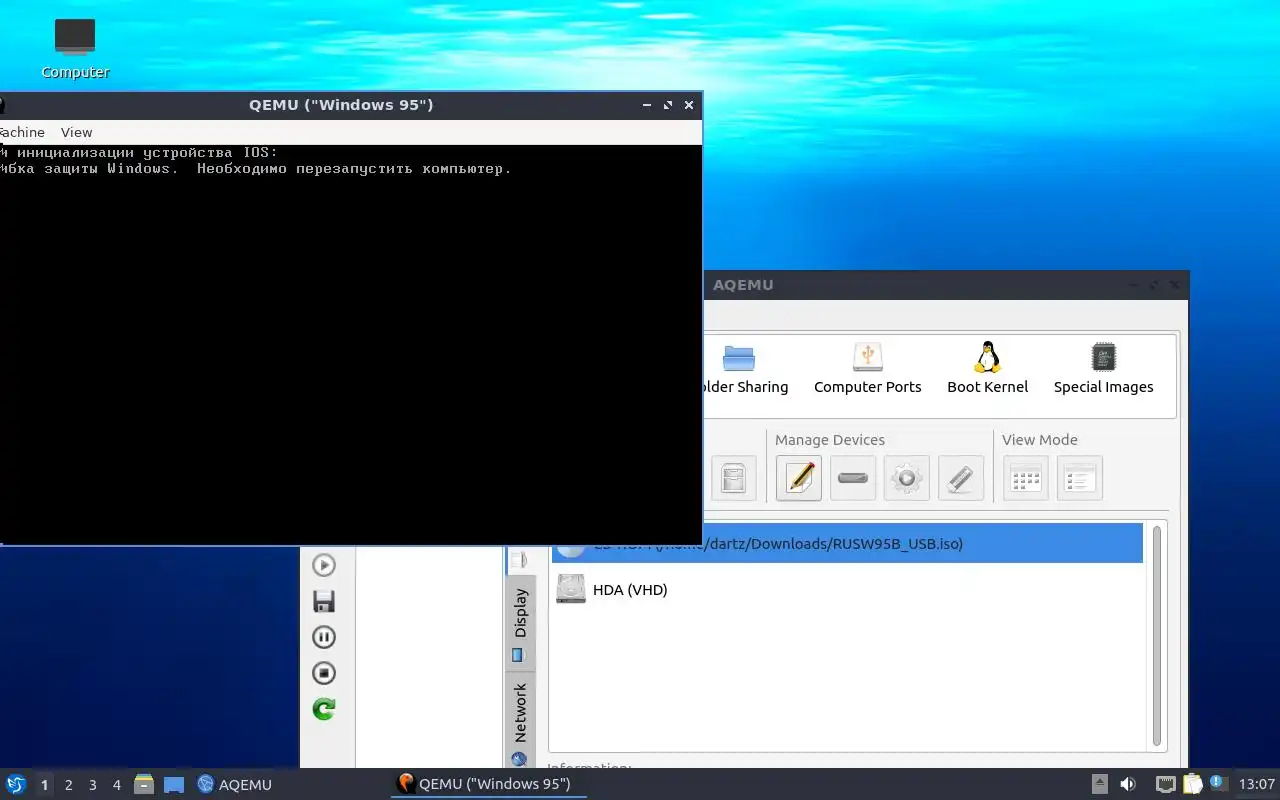Switch to workspace 2
Viewport: 1280px width, 800px height.
(x=68, y=785)
